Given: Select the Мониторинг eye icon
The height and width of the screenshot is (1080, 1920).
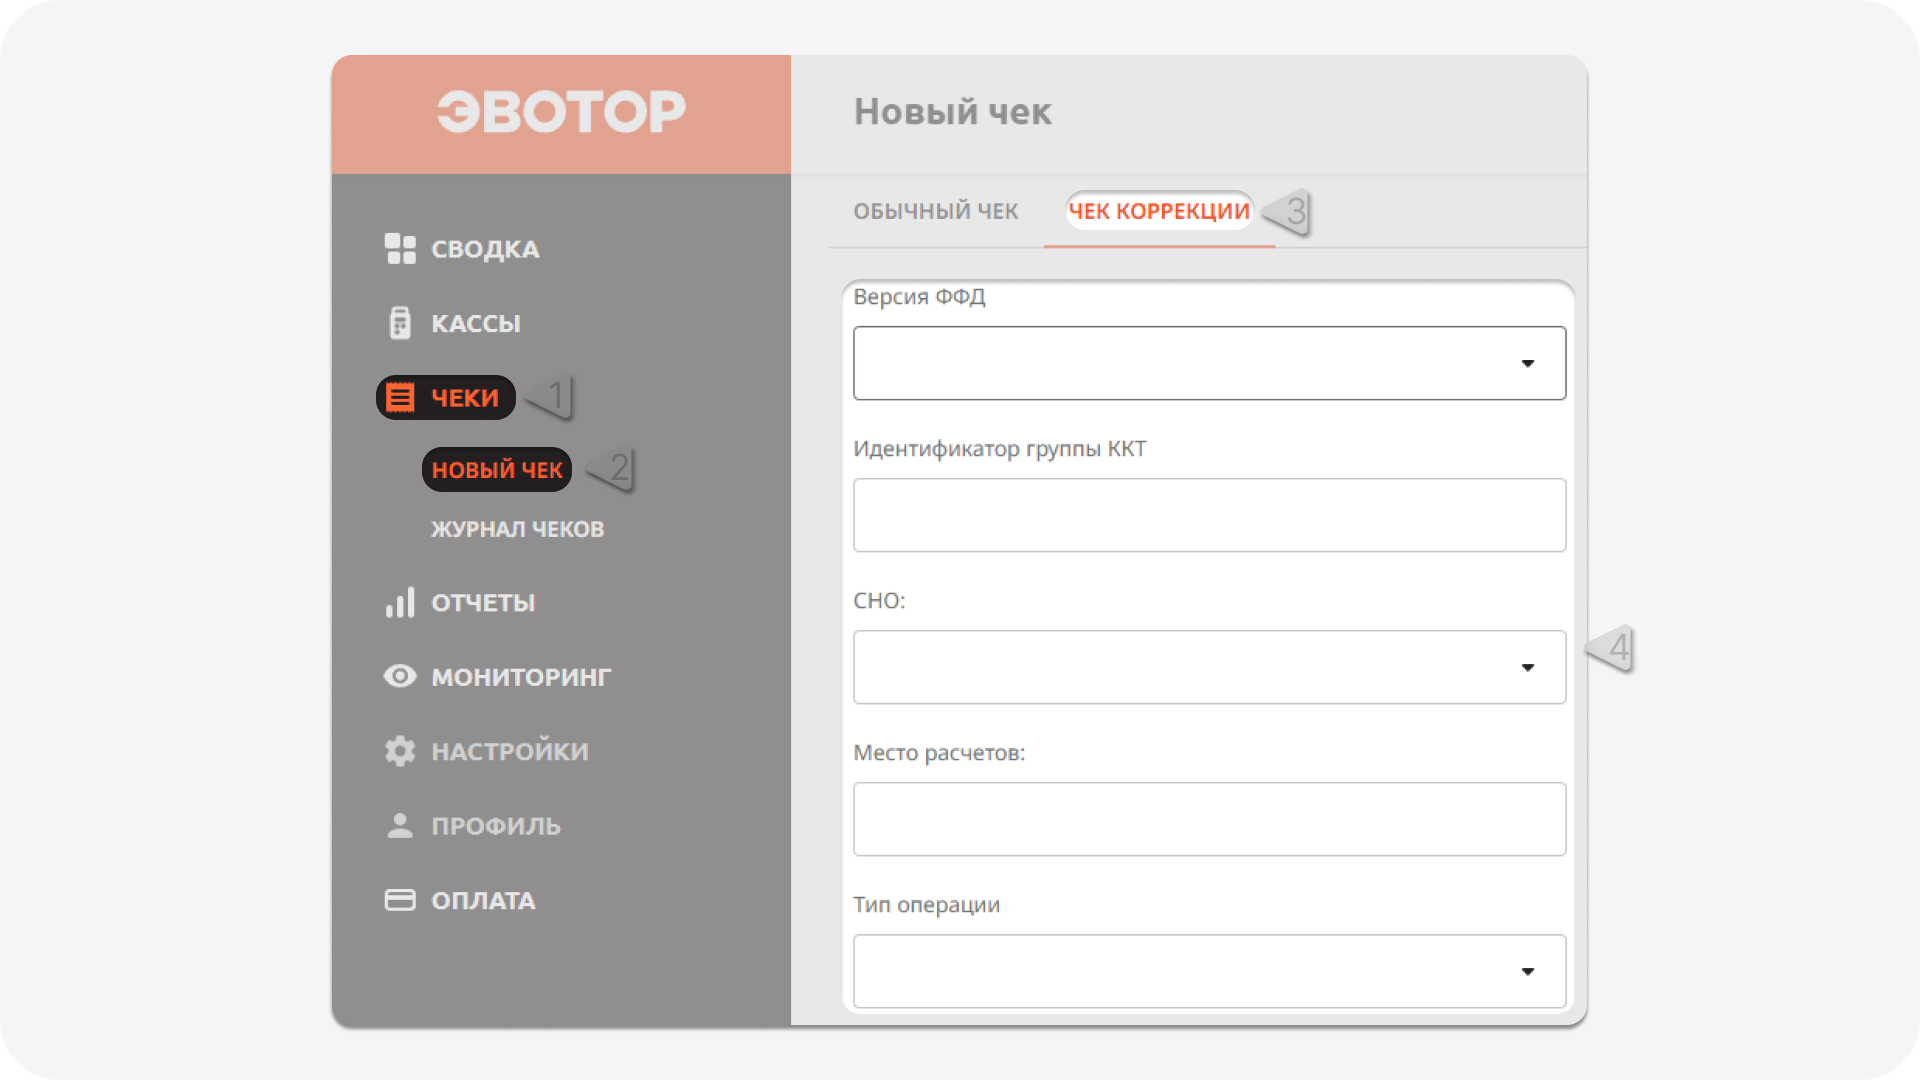Looking at the screenshot, I should pyautogui.click(x=400, y=676).
